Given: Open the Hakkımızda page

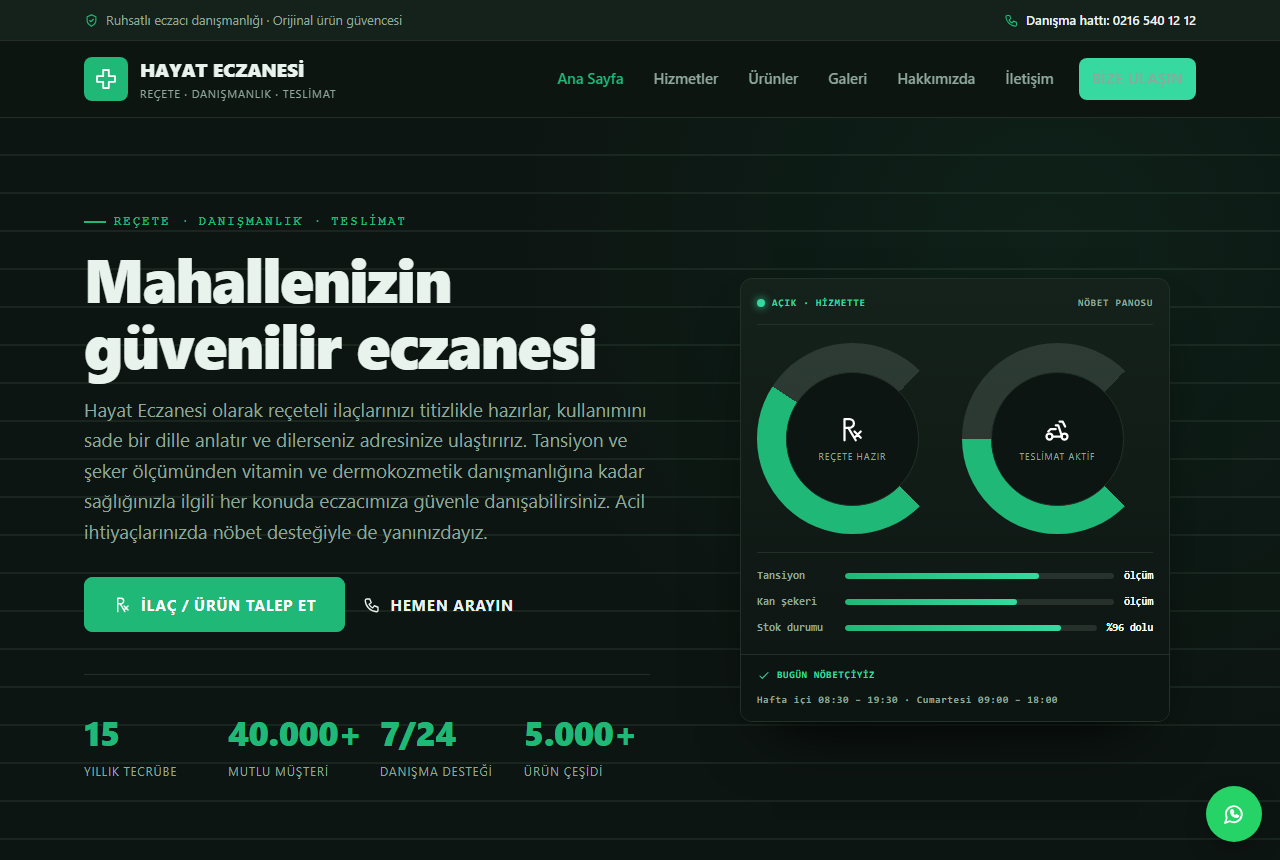Looking at the screenshot, I should click(x=936, y=79).
